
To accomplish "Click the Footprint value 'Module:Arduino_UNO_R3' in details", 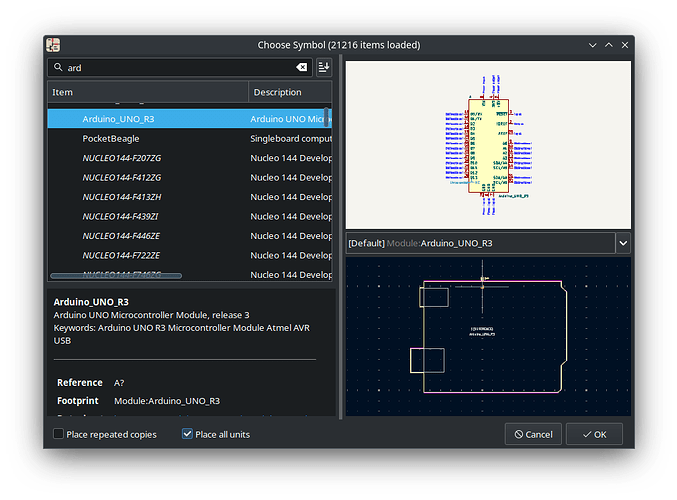I will pyautogui.click(x=167, y=401).
